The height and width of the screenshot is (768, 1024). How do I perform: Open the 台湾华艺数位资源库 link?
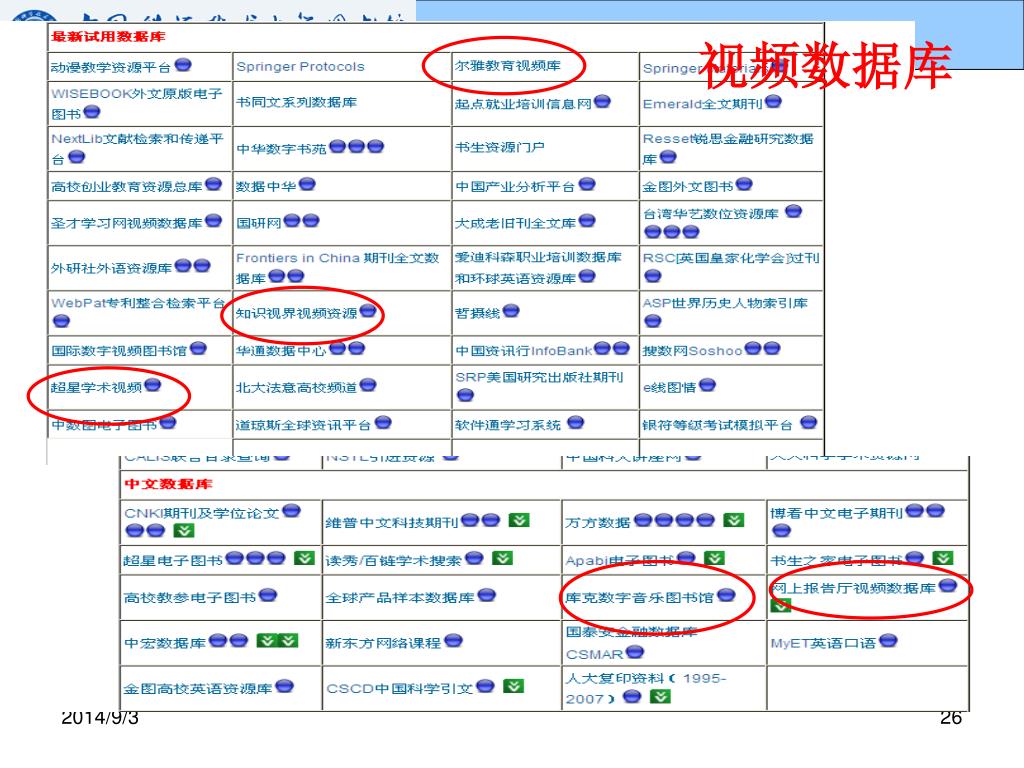tap(711, 214)
